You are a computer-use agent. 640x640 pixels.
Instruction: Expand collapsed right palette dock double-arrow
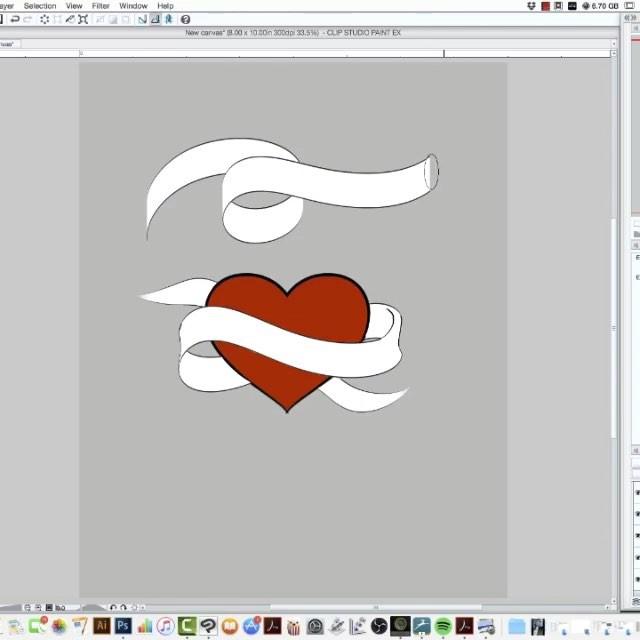(630, 18)
